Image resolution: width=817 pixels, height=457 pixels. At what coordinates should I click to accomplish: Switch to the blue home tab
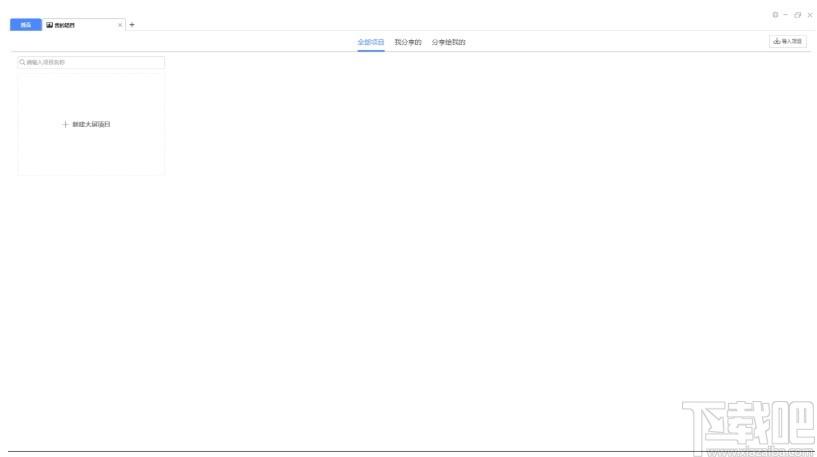26,24
